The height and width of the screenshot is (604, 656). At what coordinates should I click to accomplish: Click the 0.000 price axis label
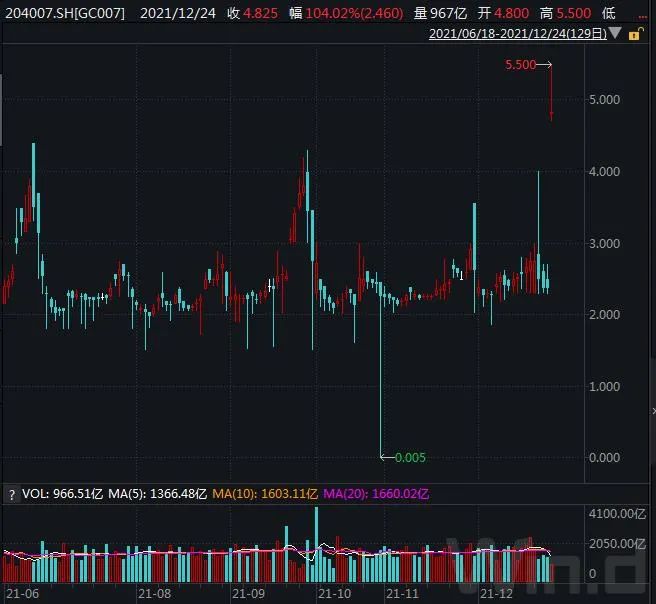(604, 458)
